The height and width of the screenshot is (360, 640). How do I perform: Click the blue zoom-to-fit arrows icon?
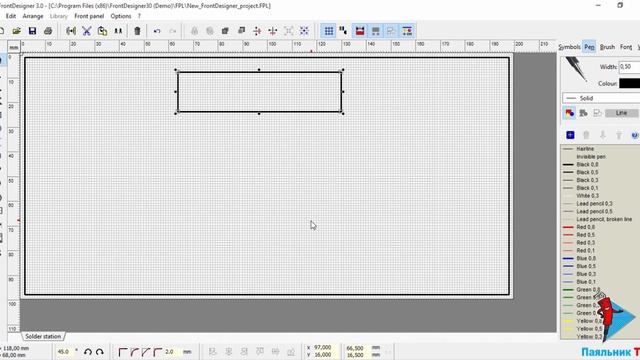304,31
